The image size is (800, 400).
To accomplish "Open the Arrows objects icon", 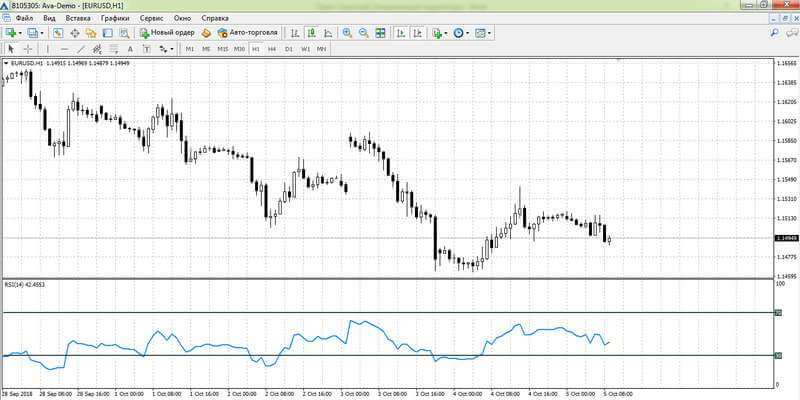I will coord(163,49).
